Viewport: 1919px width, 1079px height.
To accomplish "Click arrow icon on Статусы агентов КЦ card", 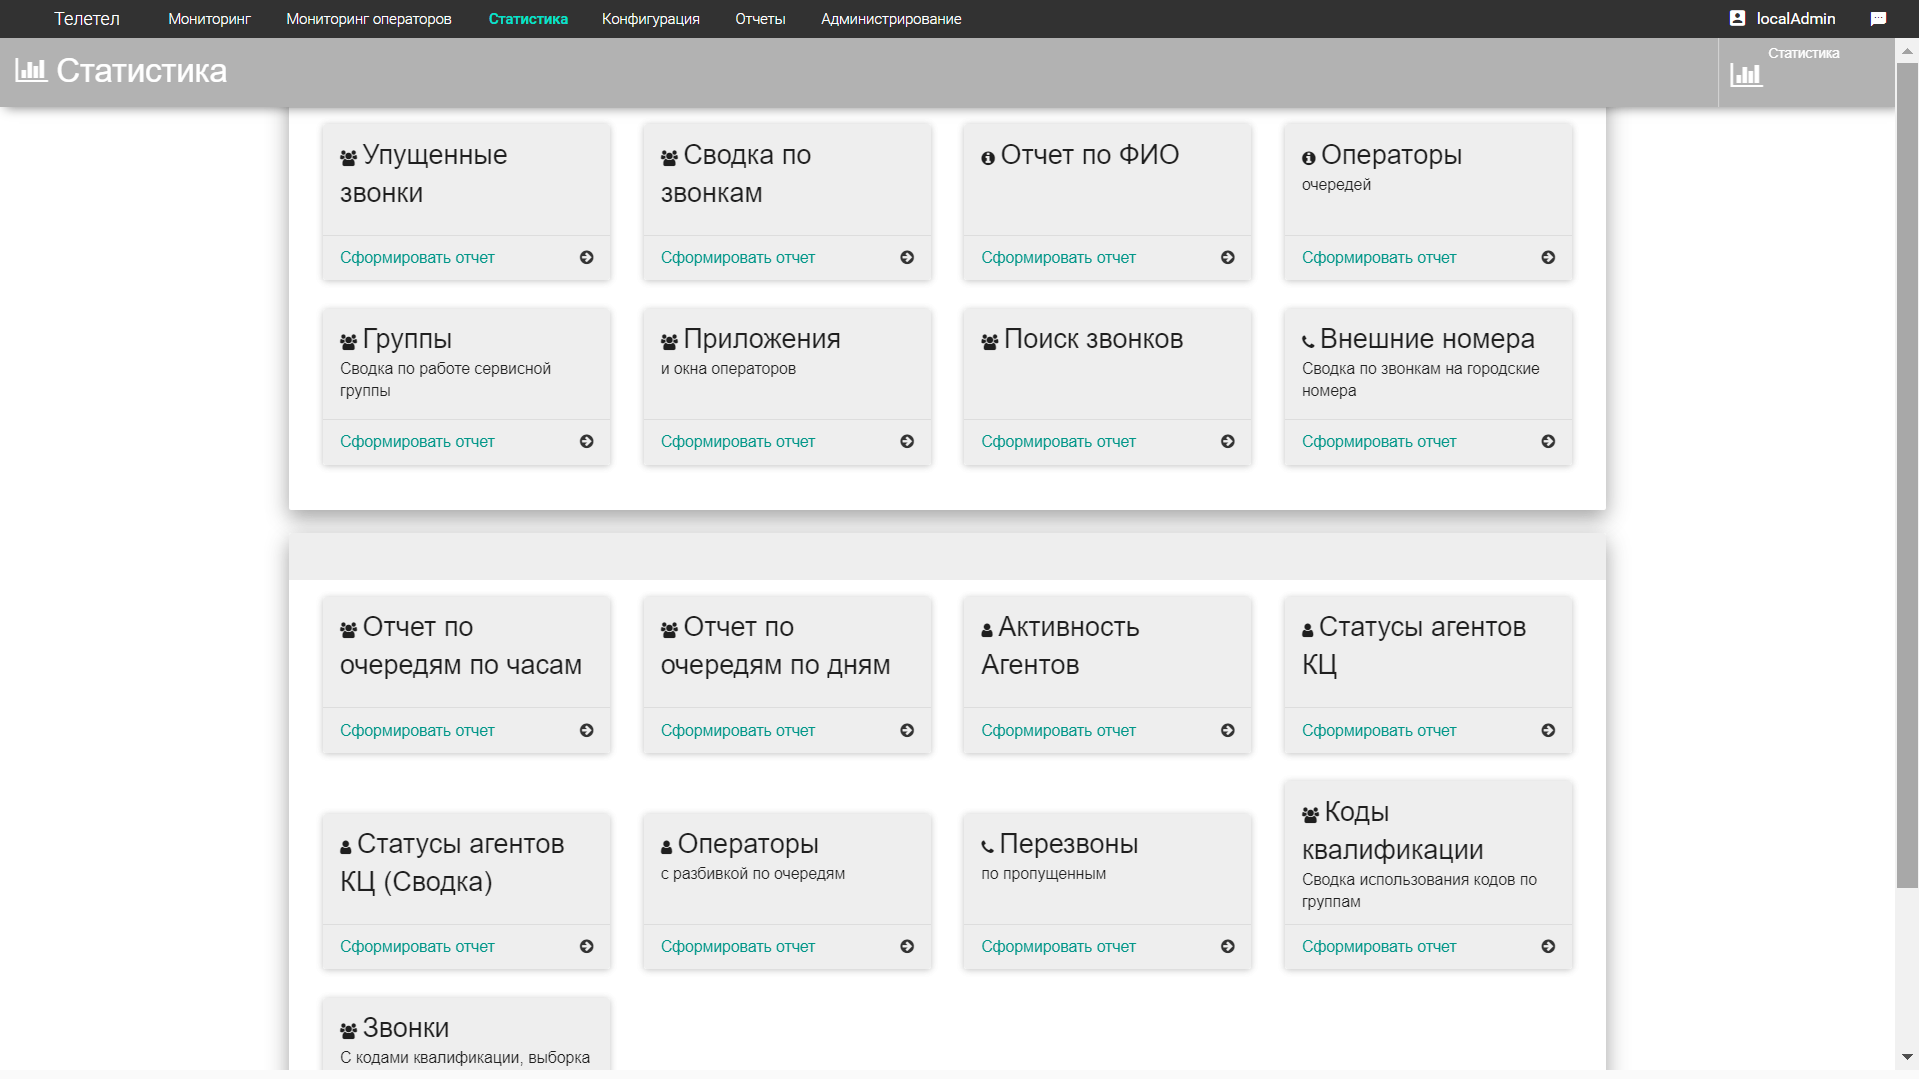I will point(1548,730).
